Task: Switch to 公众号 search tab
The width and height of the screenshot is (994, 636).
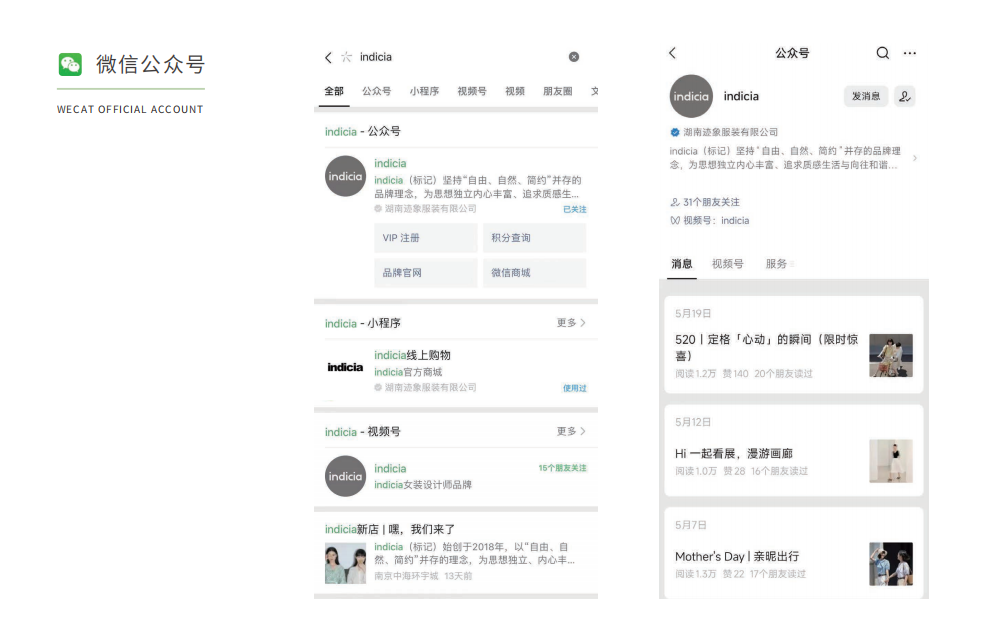Action: coord(377,91)
